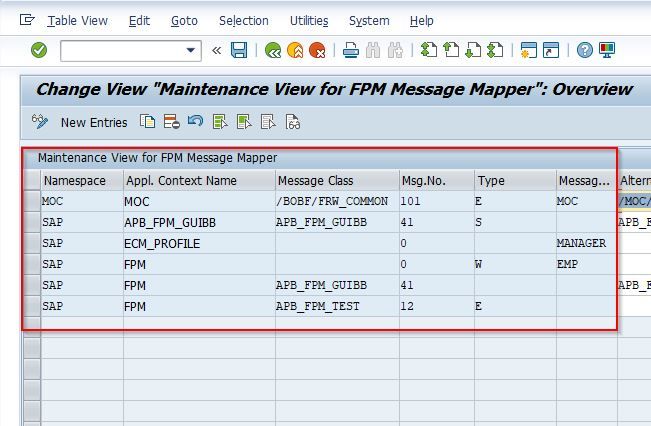Click the Namespace column header
The width and height of the screenshot is (651, 426).
click(x=82, y=181)
